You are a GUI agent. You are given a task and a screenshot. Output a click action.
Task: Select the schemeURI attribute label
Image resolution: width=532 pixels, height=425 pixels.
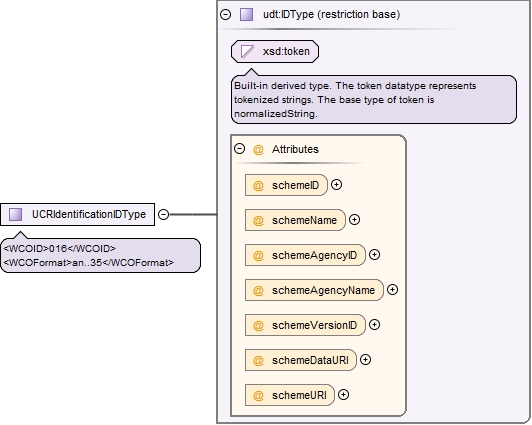point(299,395)
